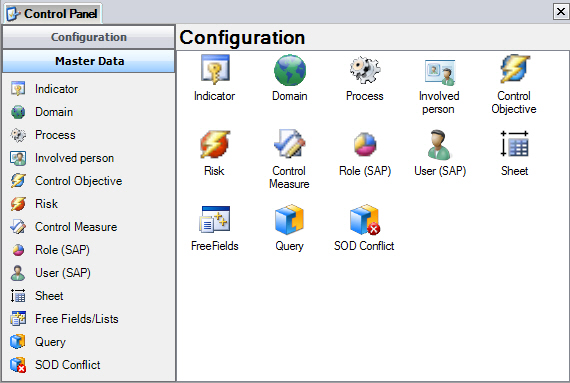
Task: Expand the Configuration section header in sidebar
Action: (89, 37)
